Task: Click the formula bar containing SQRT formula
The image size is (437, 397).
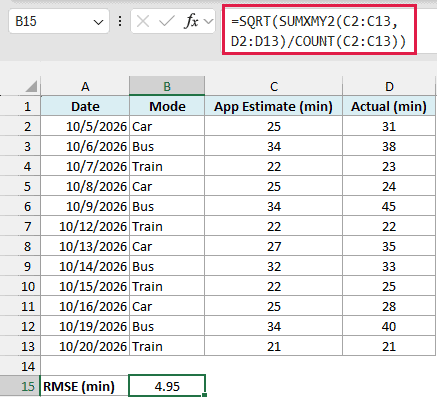Action: click(319, 31)
